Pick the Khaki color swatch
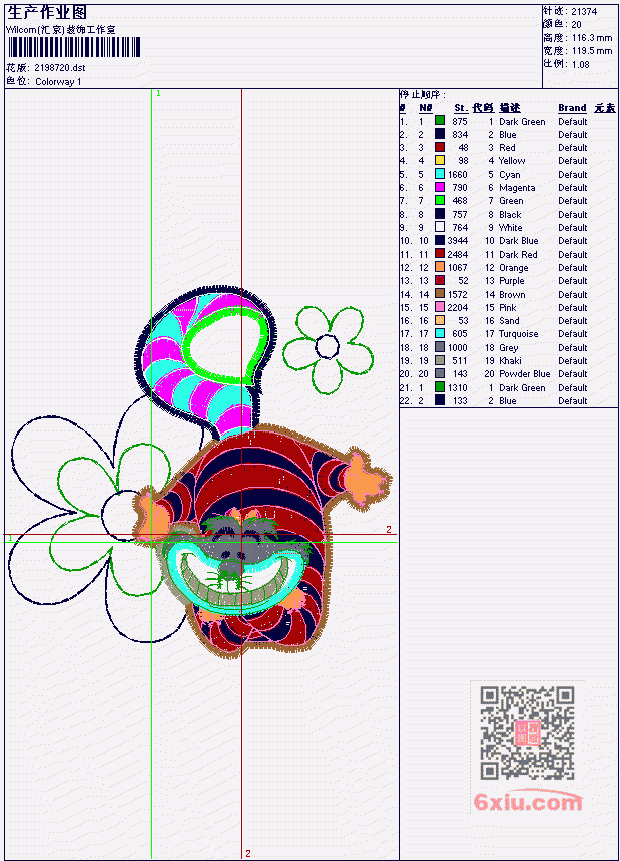Image resolution: width=620 pixels, height=861 pixels. [x=440, y=360]
